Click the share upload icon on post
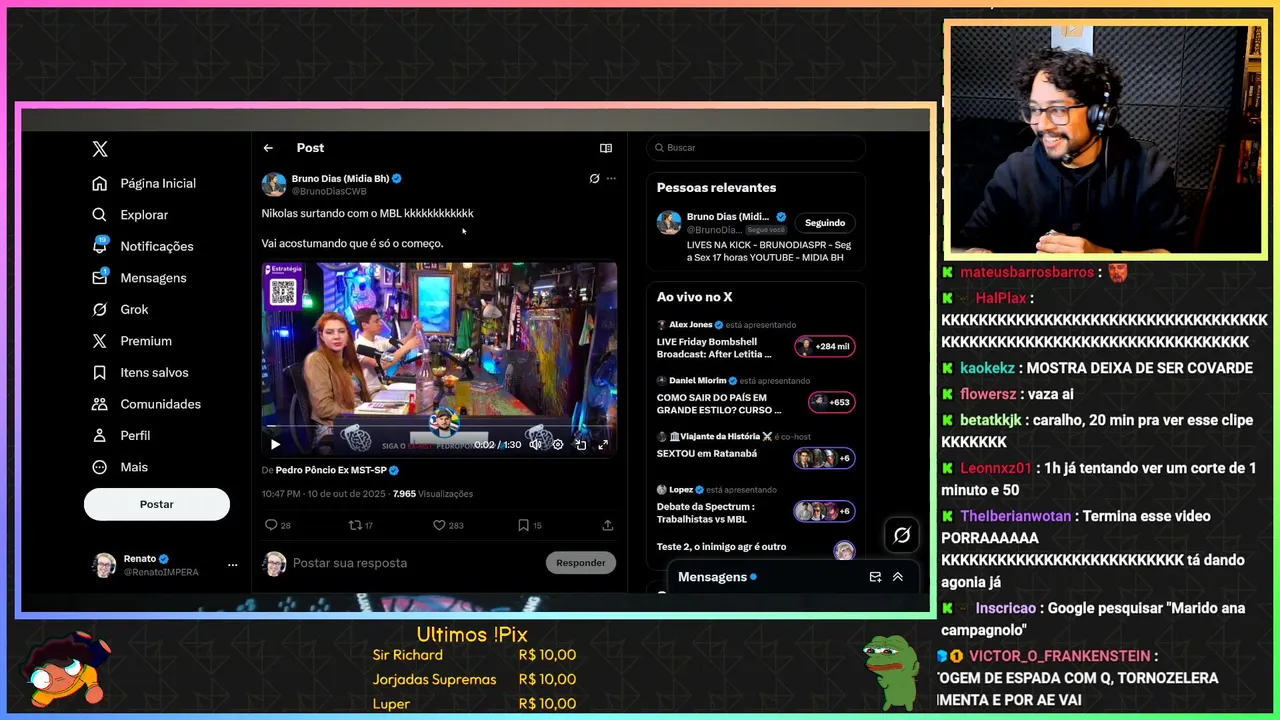Image resolution: width=1280 pixels, height=720 pixels. tap(607, 525)
